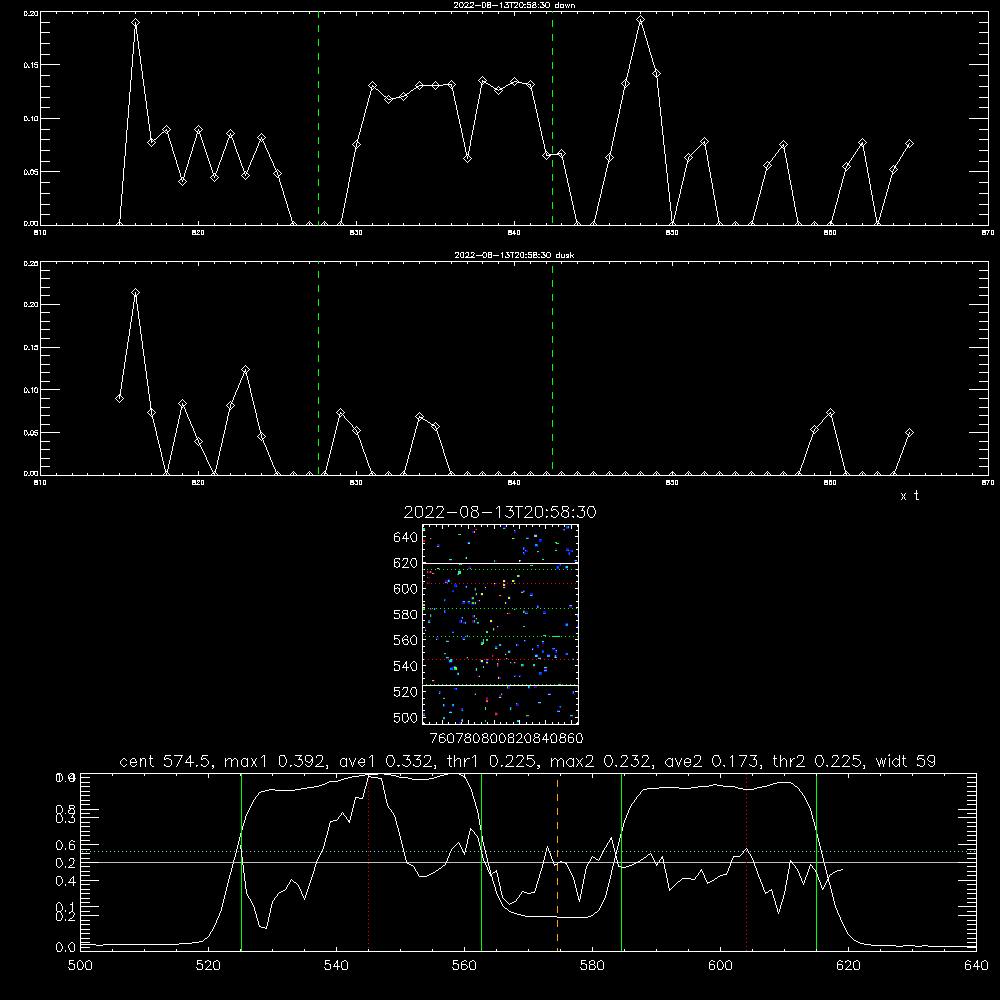Click the green vertical line at 615 in the bottom plot
1000x1000 pixels.
[816, 862]
